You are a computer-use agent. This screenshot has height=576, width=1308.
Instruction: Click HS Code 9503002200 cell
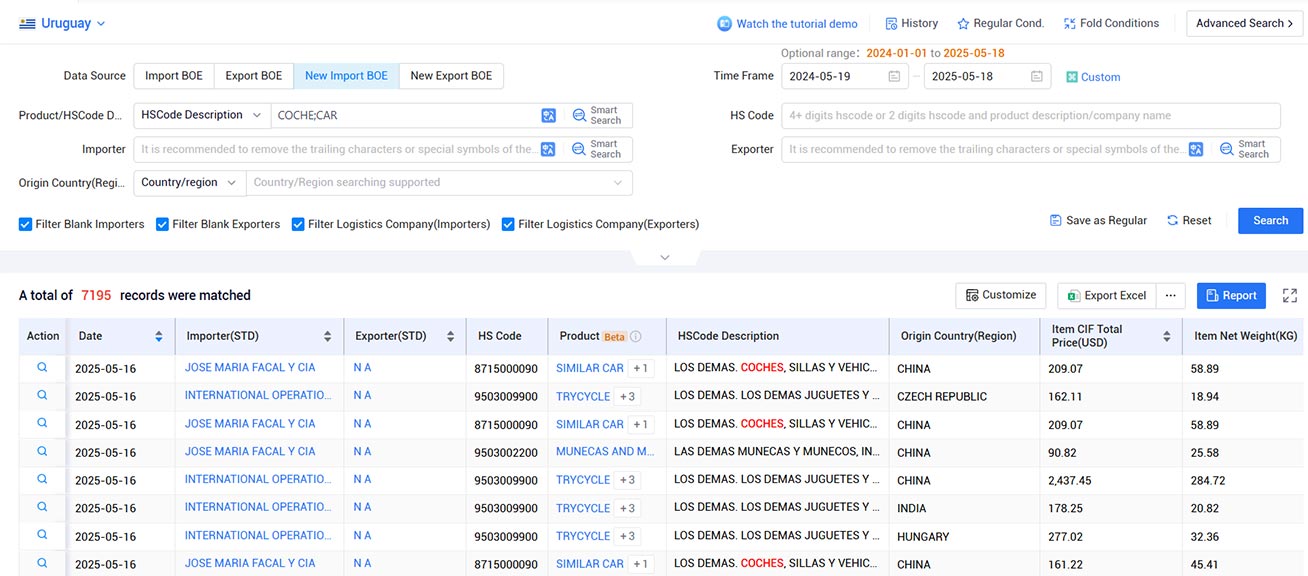[506, 453]
